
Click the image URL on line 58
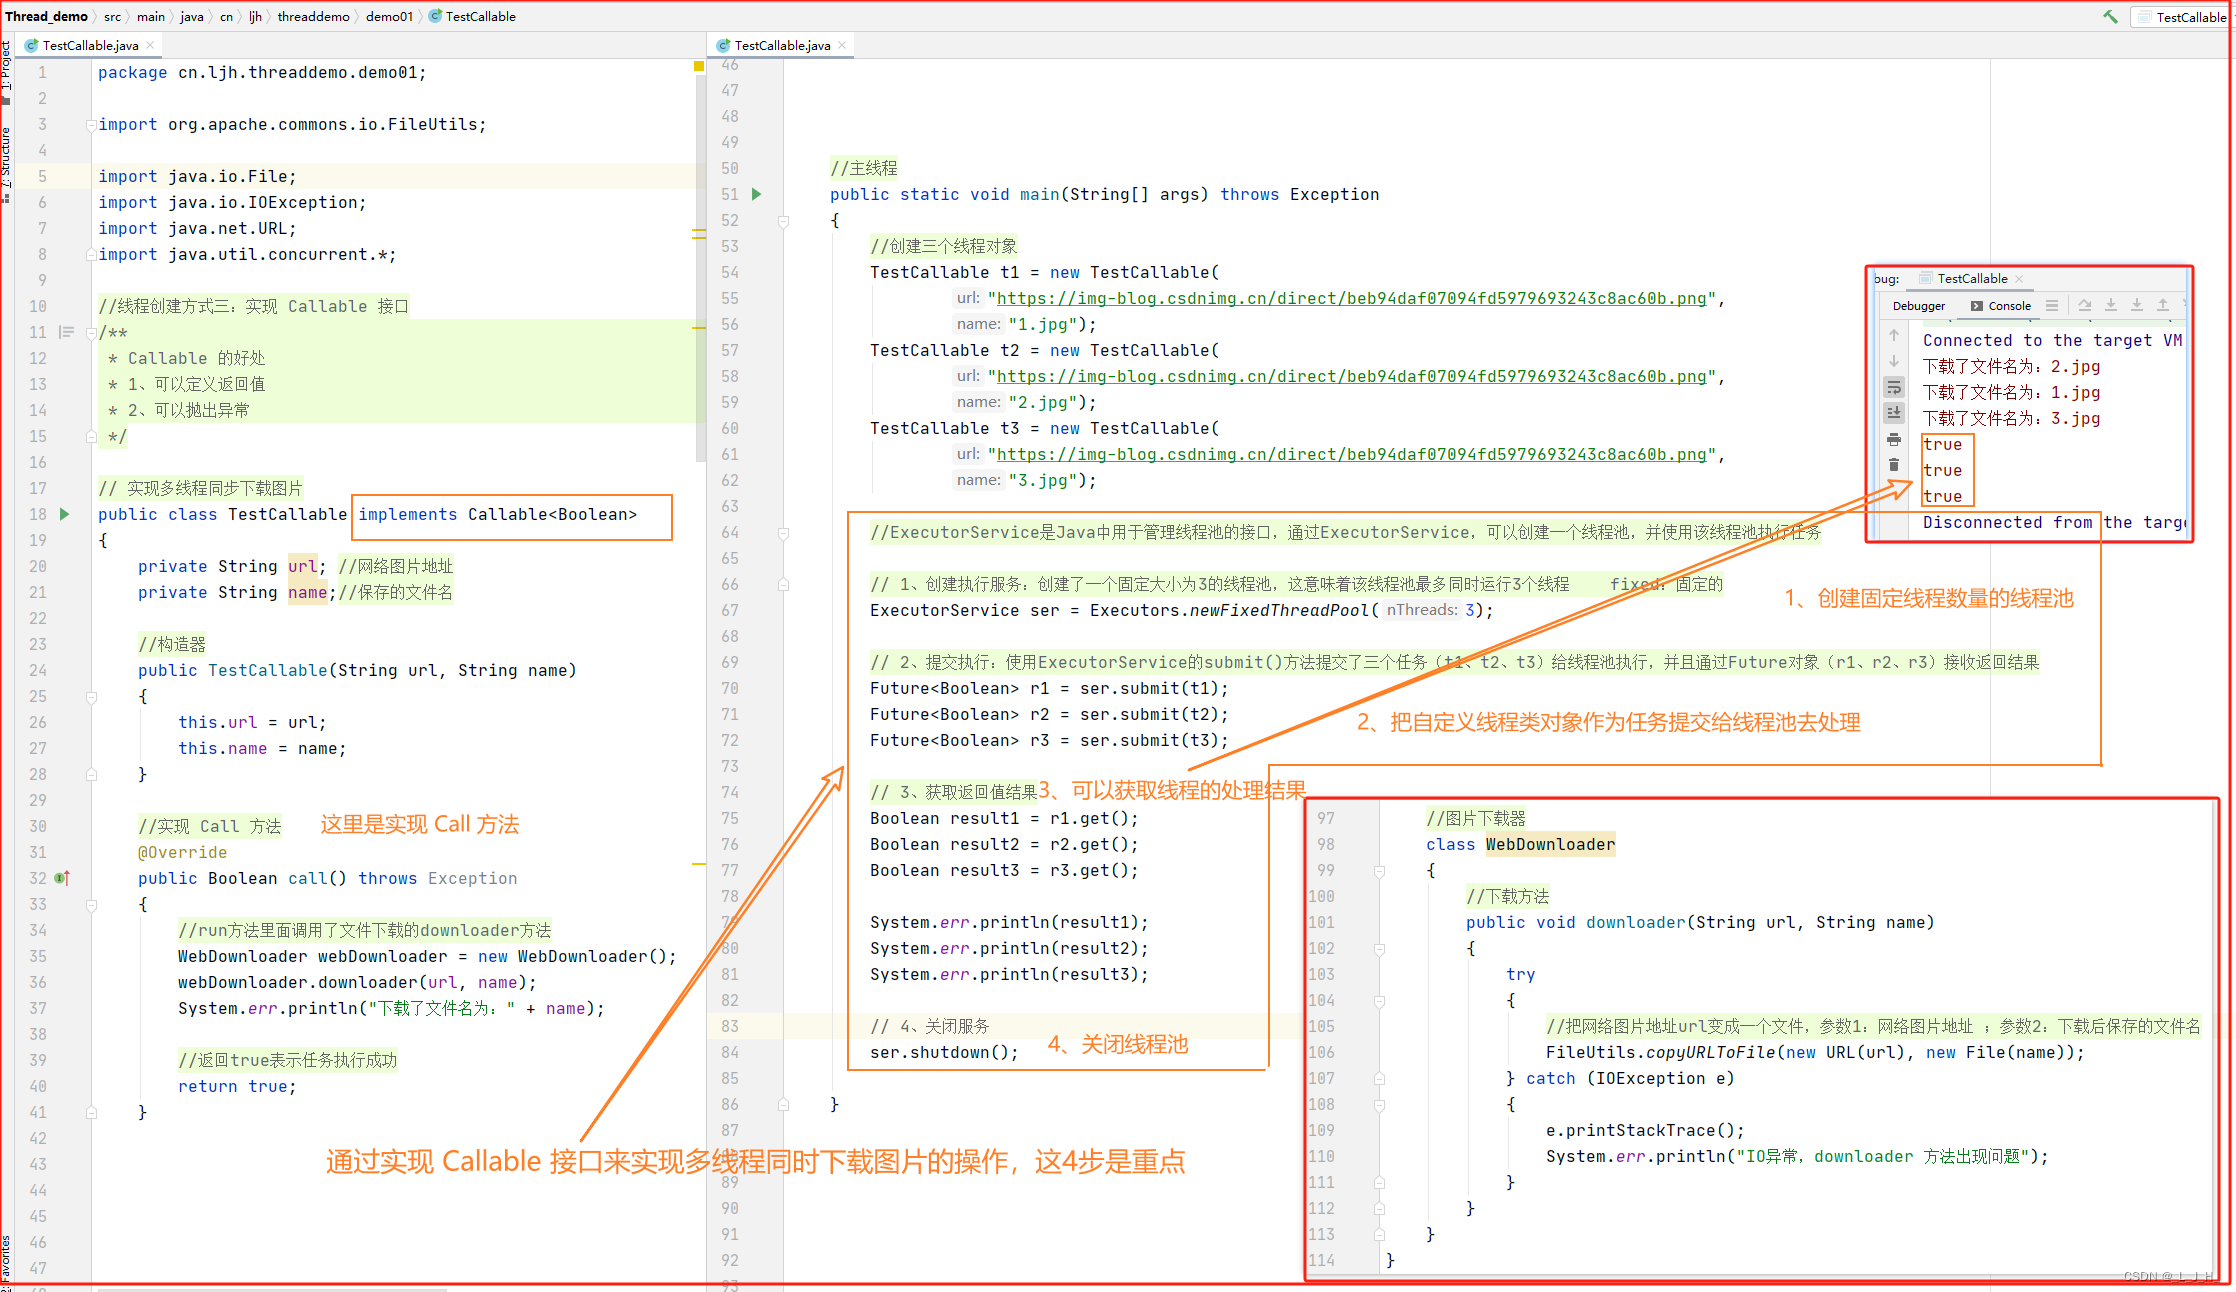[x=1351, y=376]
